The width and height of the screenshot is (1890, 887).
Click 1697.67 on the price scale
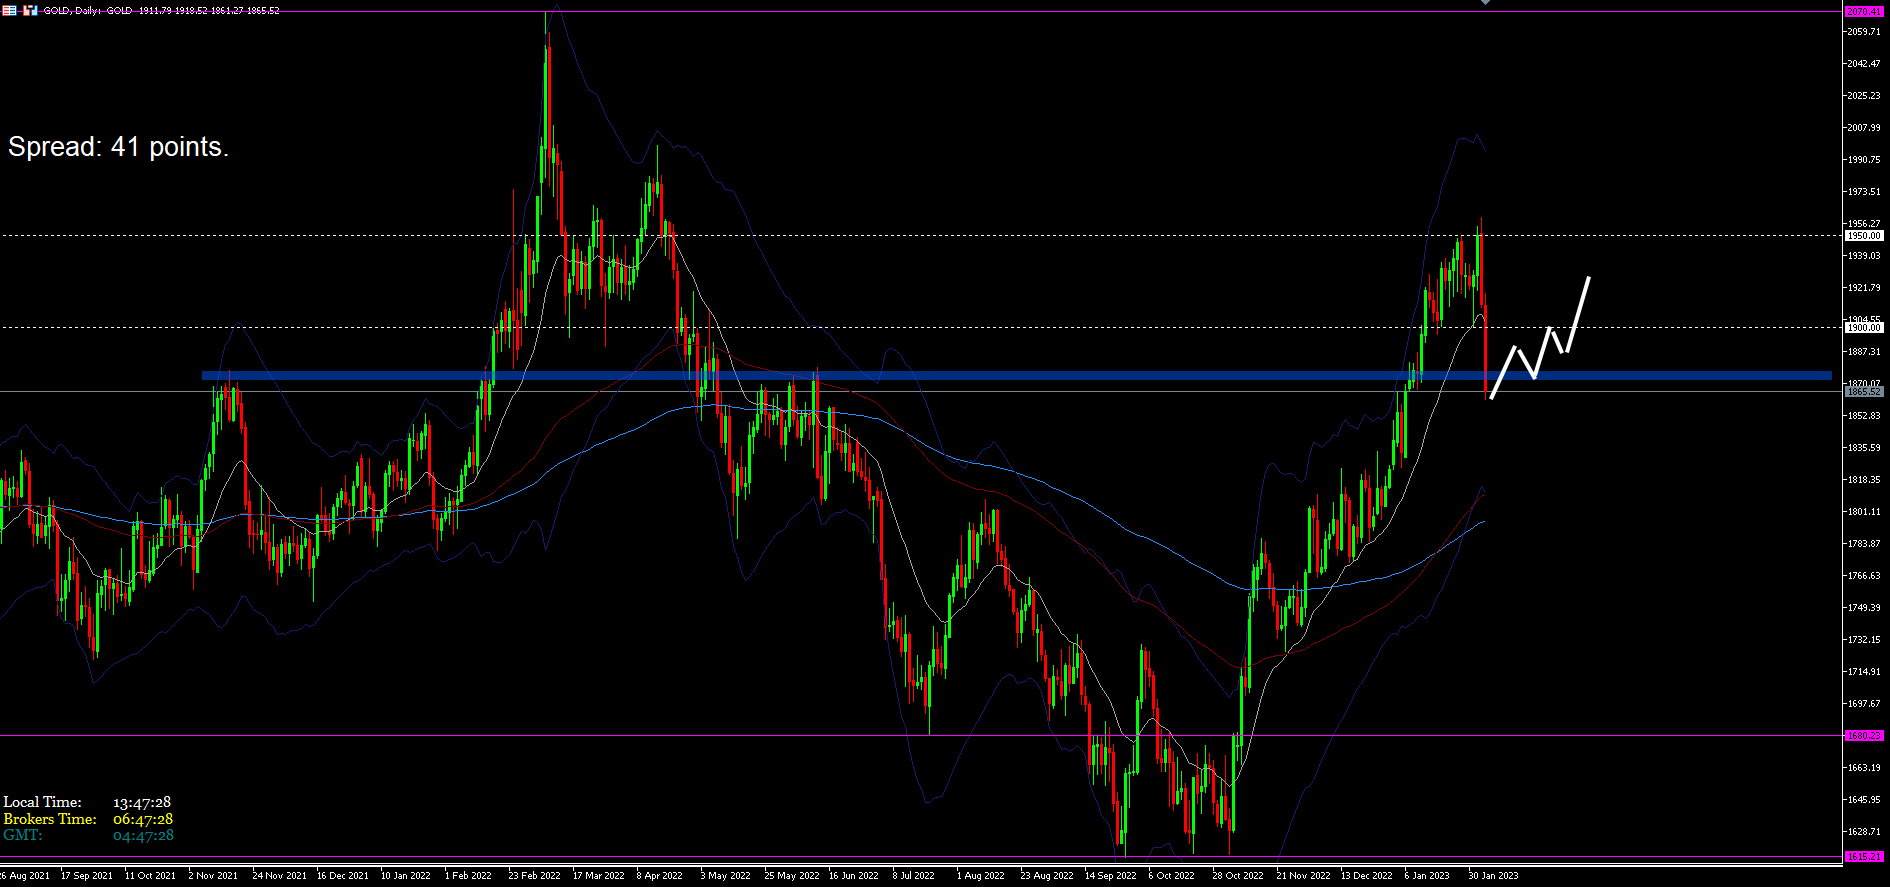(1863, 704)
